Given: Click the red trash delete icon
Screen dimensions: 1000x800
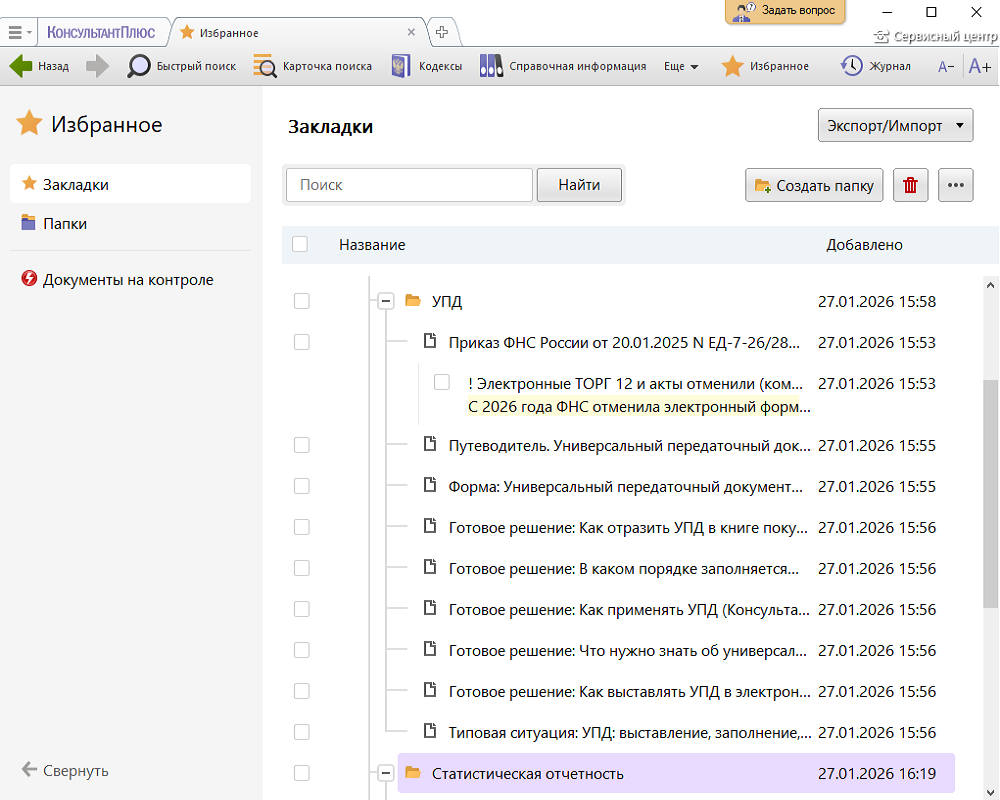Looking at the screenshot, I should (x=910, y=185).
